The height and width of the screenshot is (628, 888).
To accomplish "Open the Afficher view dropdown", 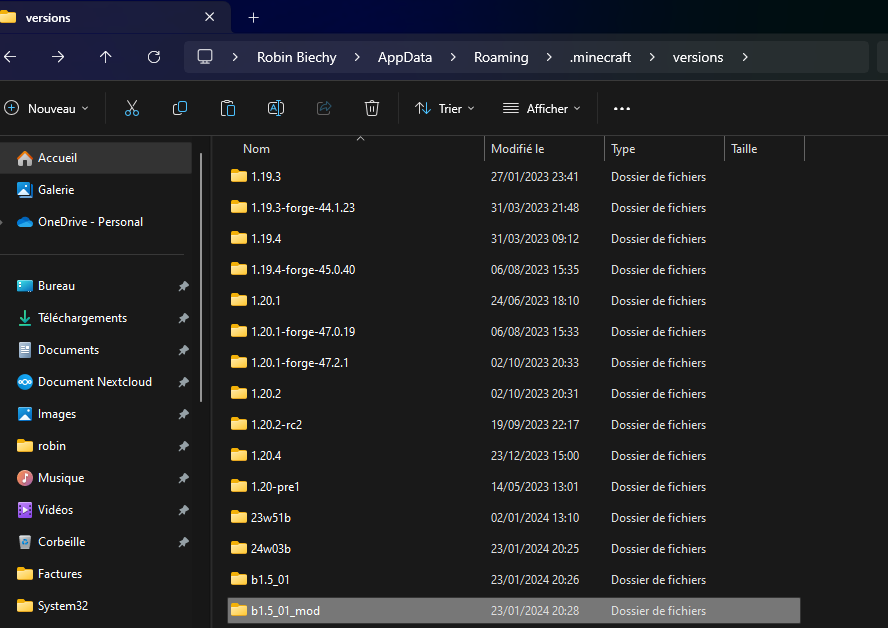I will pyautogui.click(x=542, y=108).
